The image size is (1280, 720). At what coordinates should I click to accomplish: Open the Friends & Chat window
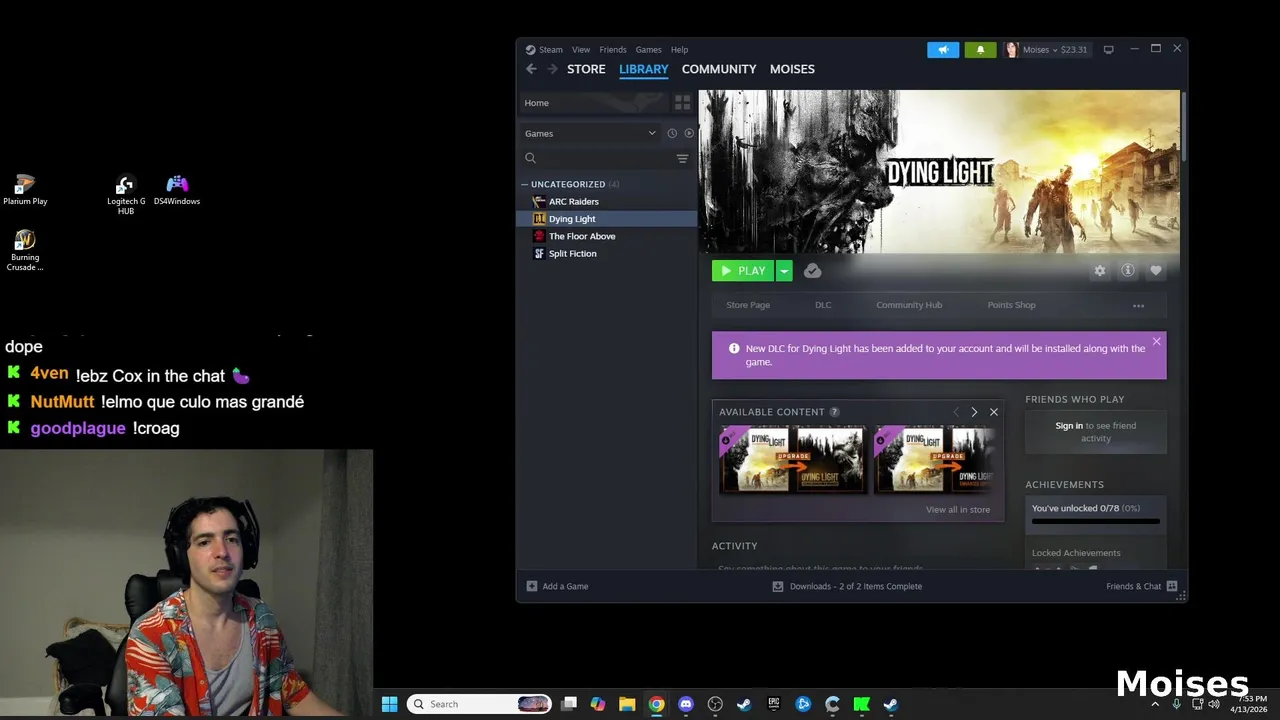pos(1141,586)
